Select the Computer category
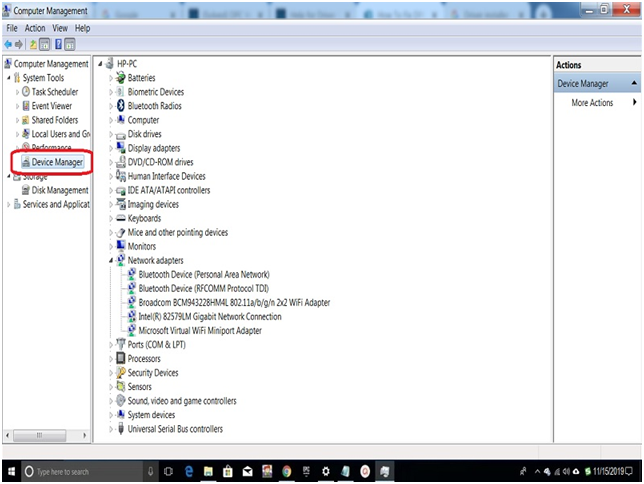The width and height of the screenshot is (644, 484). point(143,120)
